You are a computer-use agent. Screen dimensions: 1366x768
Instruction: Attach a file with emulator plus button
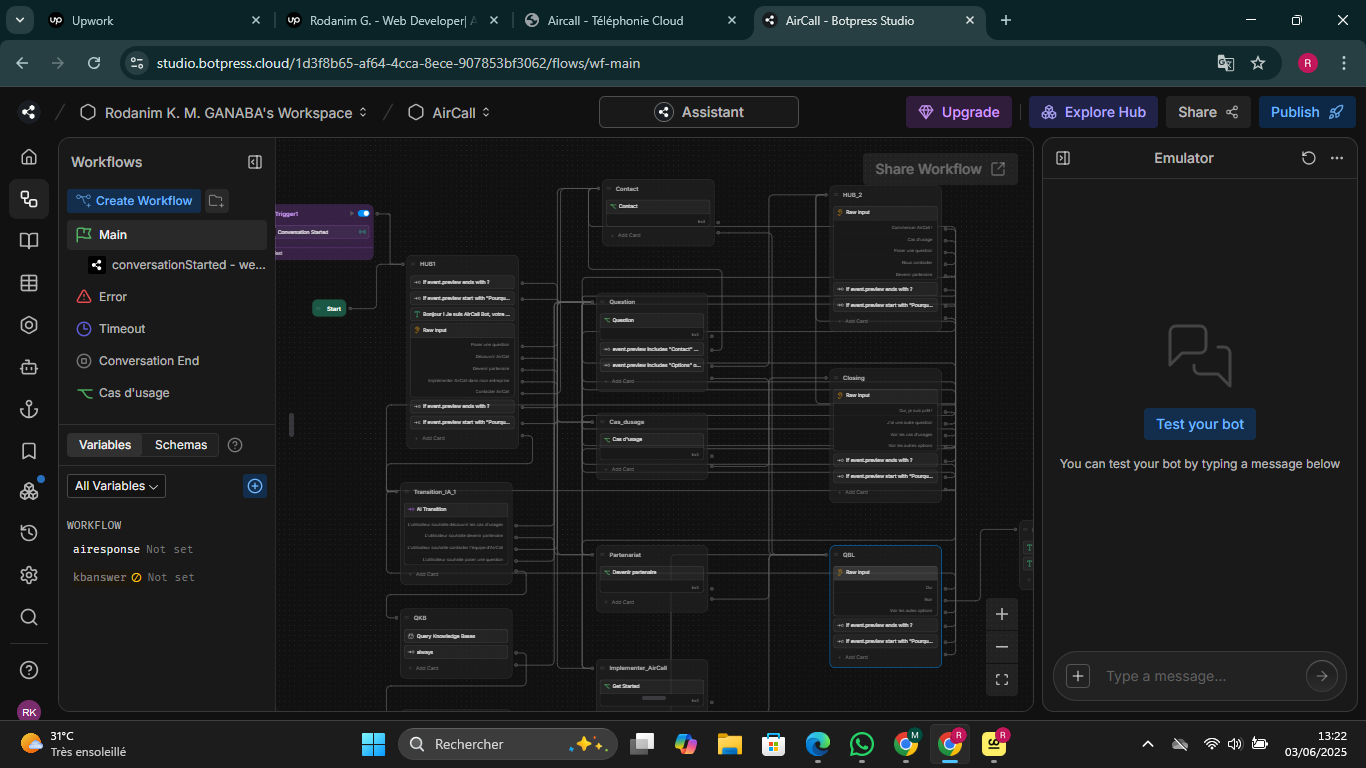1078,676
